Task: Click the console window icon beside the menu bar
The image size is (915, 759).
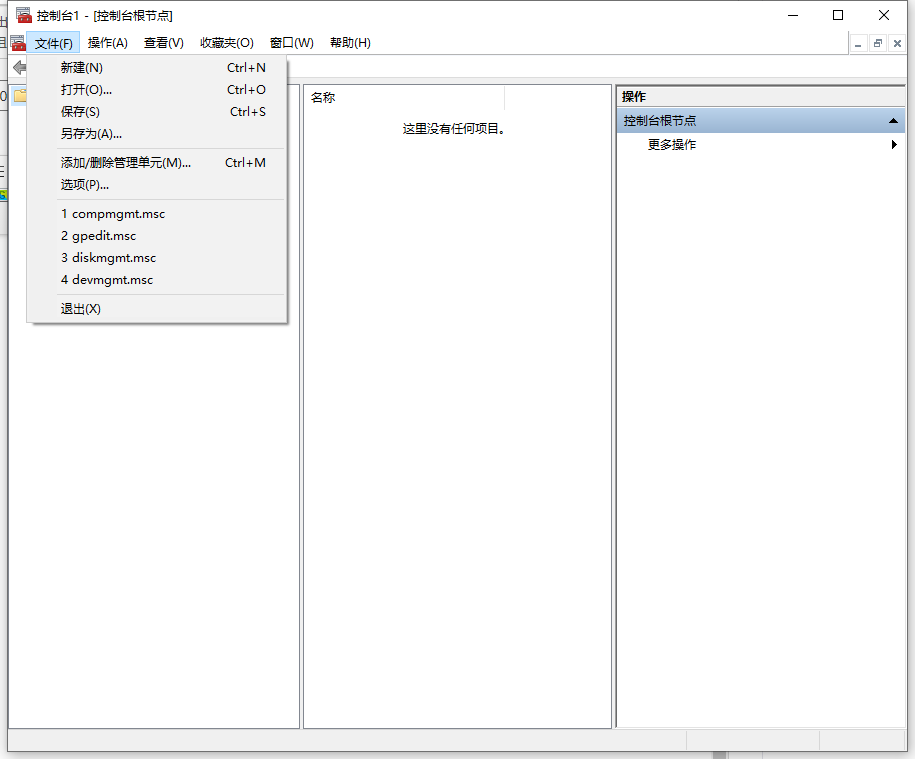Action: click(x=18, y=43)
